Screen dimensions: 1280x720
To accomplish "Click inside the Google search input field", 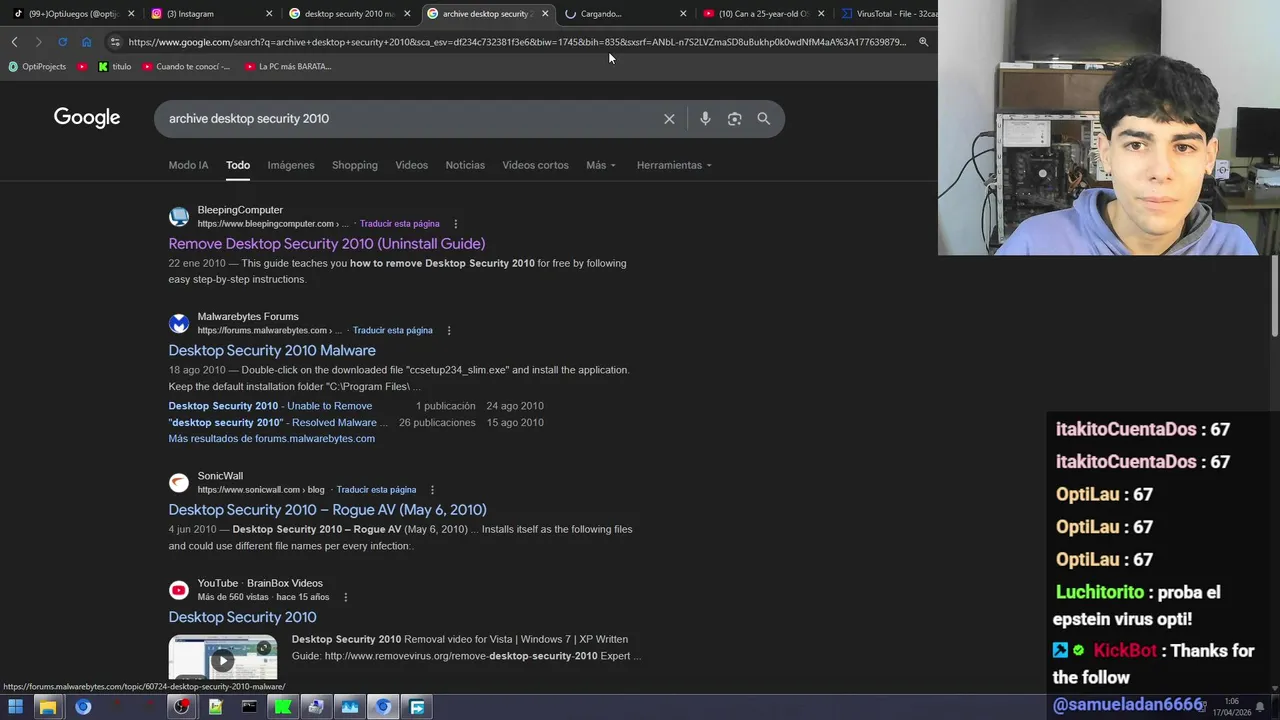I will [x=410, y=119].
